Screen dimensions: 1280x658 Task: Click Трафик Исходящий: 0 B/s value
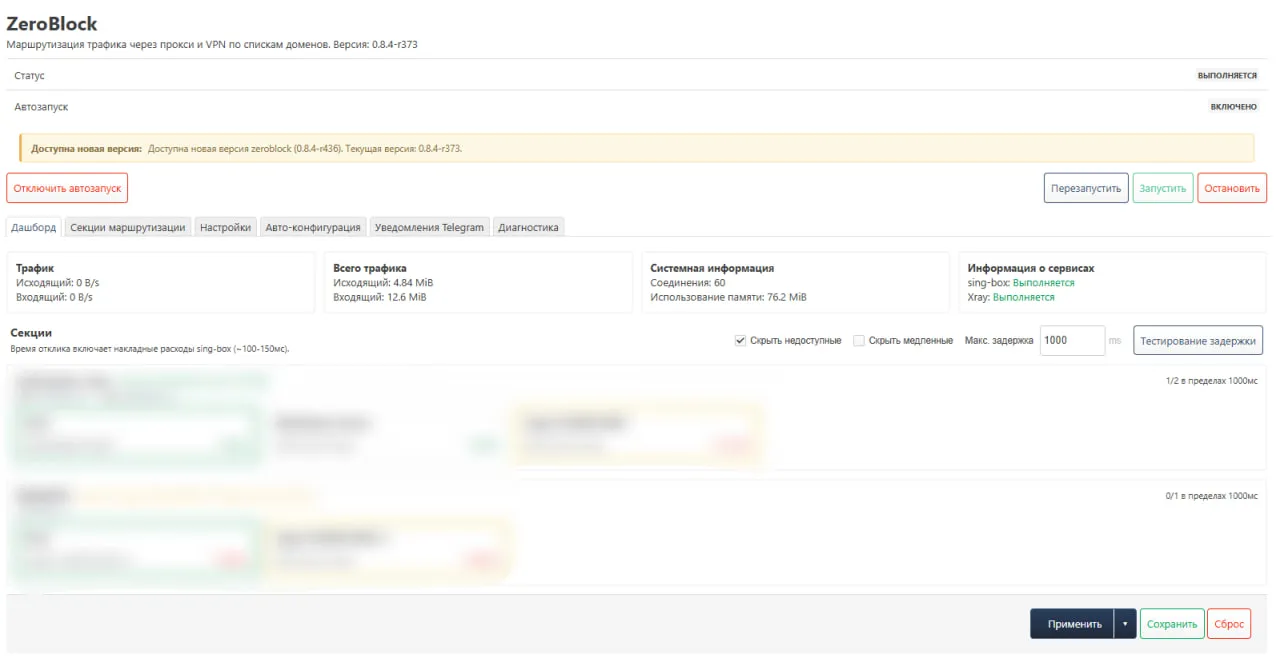[56, 283]
